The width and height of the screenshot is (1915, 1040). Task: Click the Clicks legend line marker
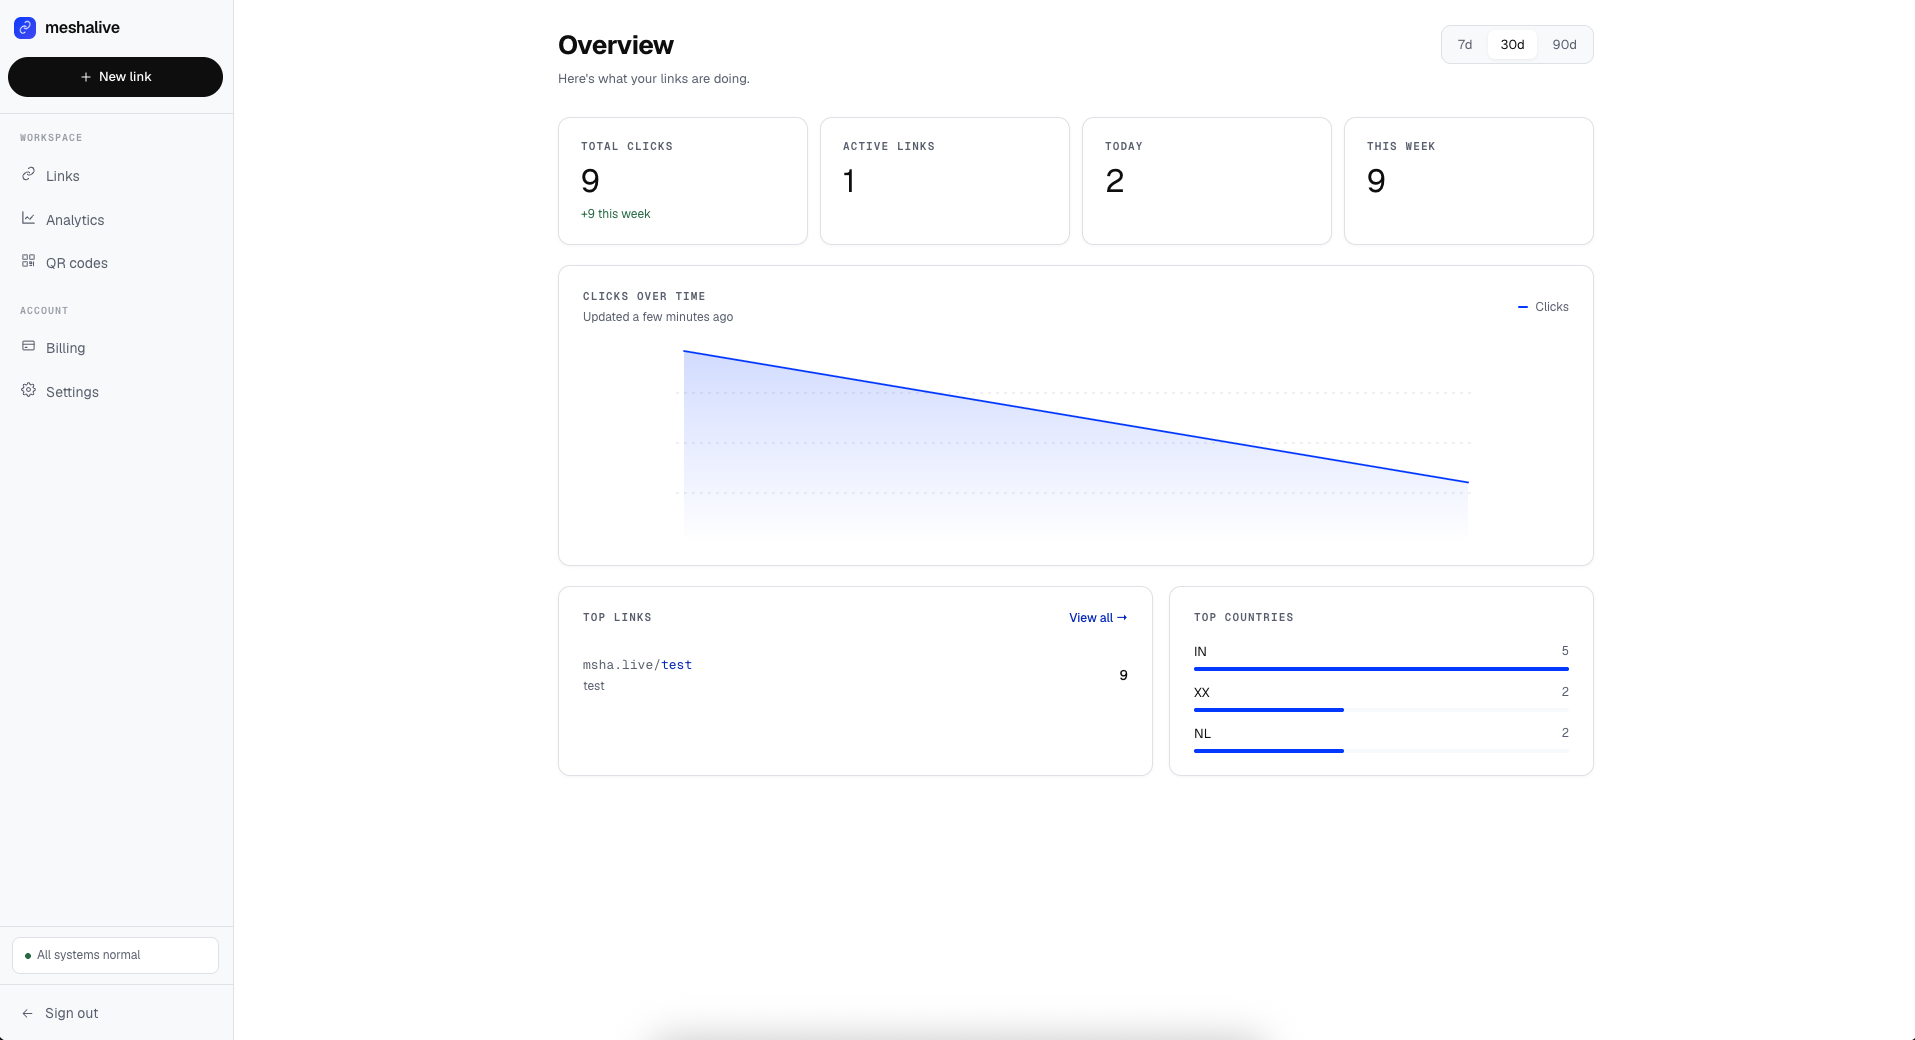[x=1523, y=307]
